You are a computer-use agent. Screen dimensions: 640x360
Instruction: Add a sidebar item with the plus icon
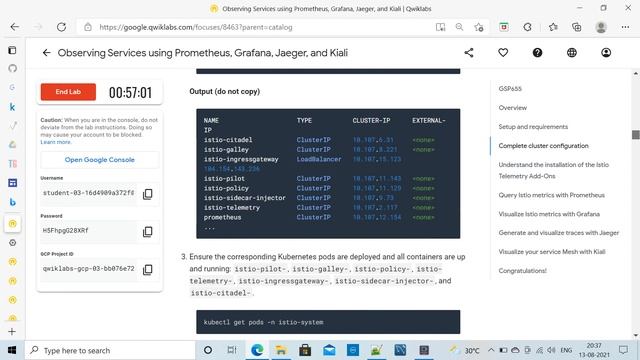click(12, 331)
